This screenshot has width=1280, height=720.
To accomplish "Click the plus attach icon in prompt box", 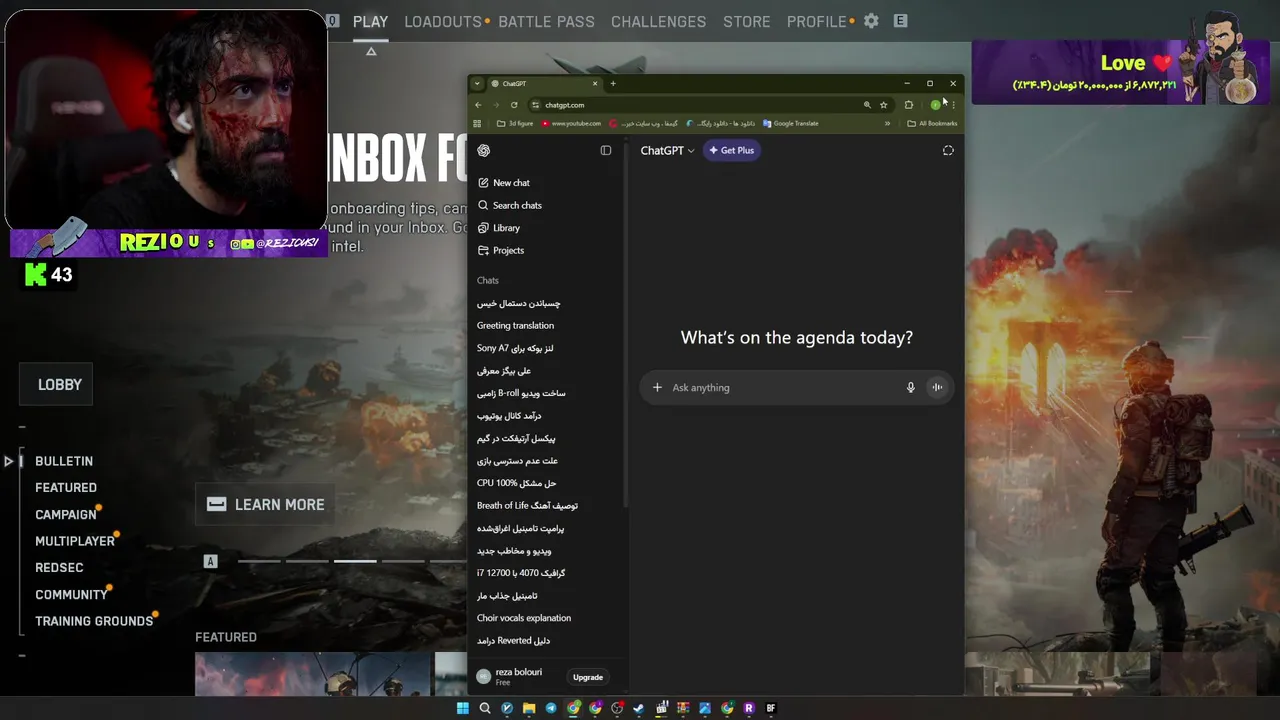I will coord(657,388).
